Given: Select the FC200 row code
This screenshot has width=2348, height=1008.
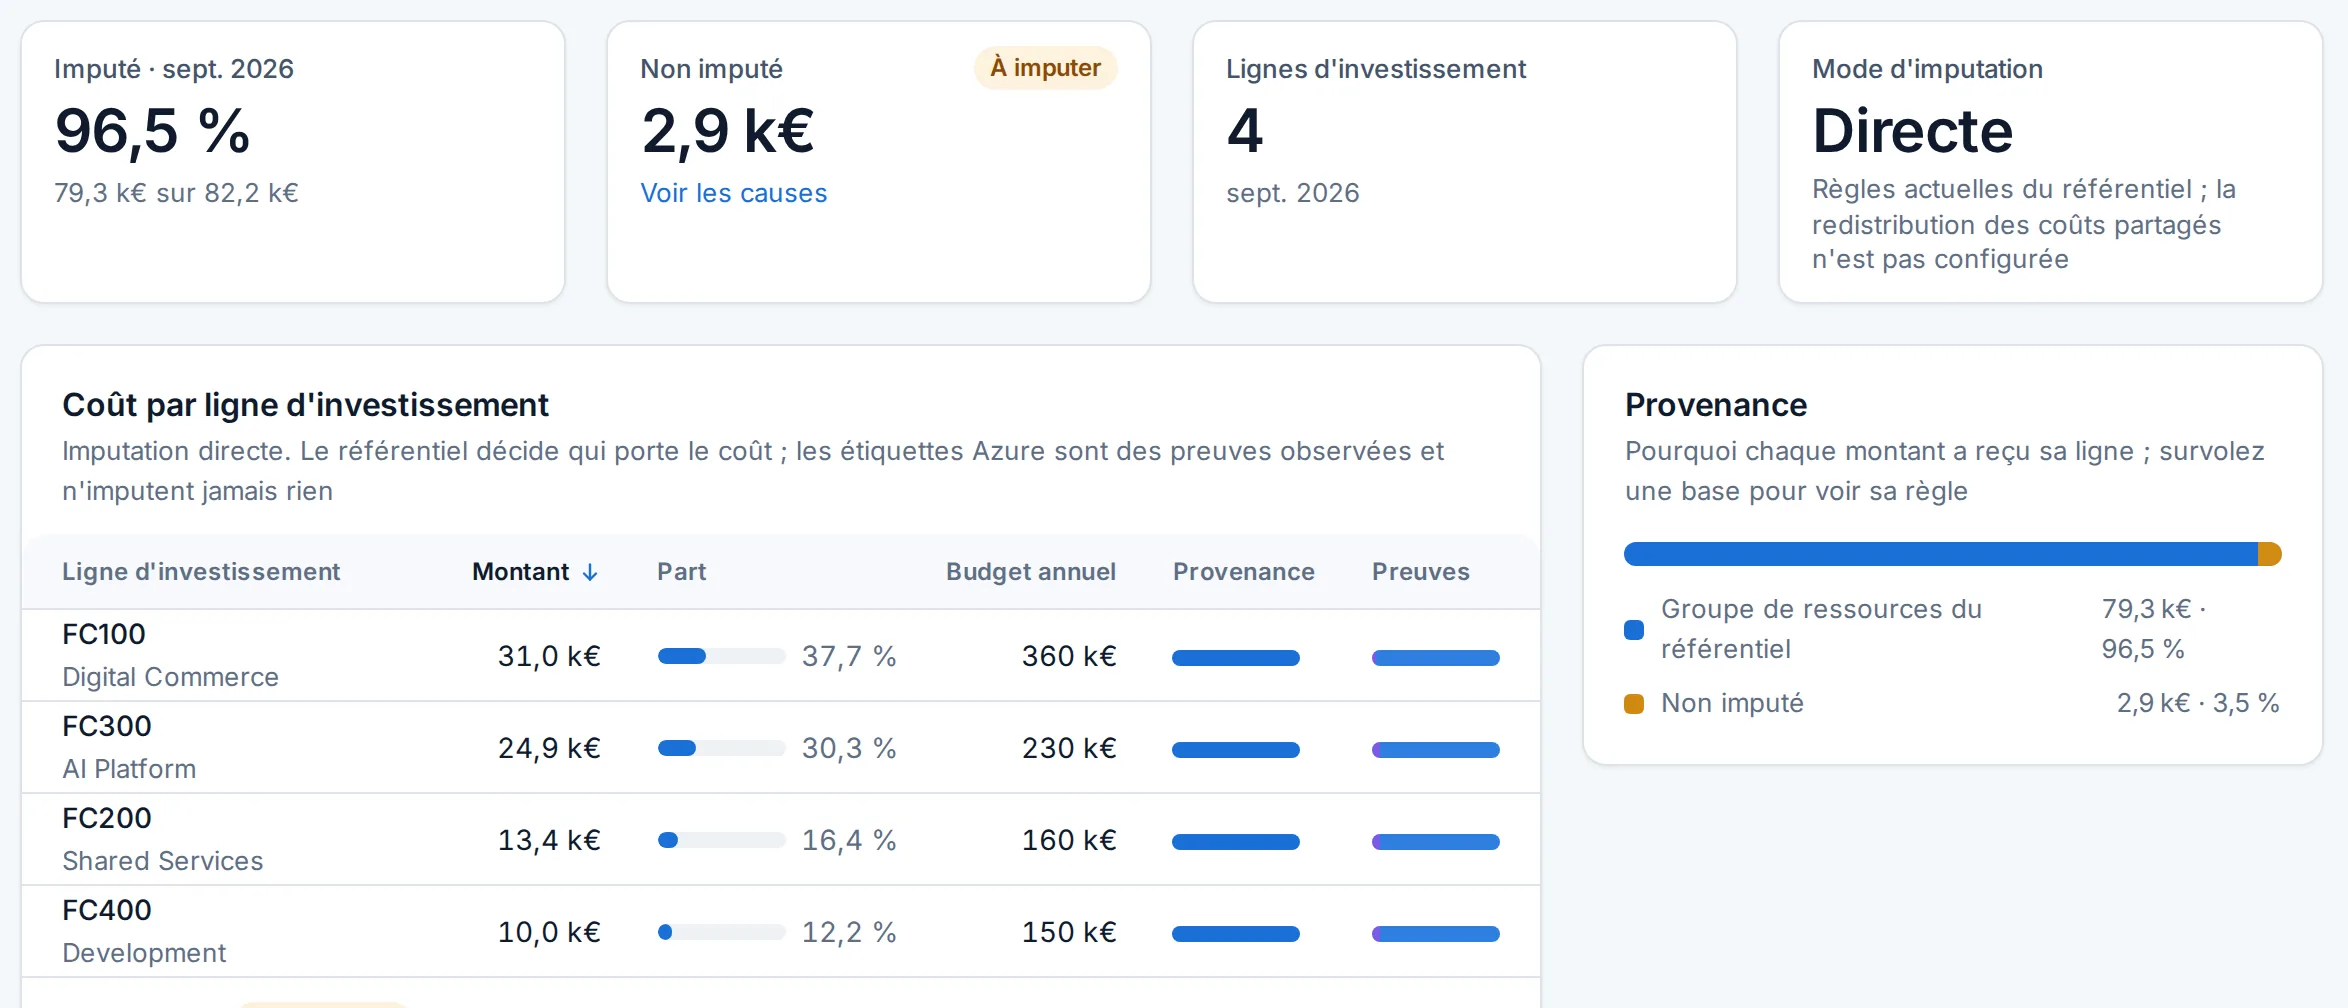Looking at the screenshot, I should (x=107, y=818).
